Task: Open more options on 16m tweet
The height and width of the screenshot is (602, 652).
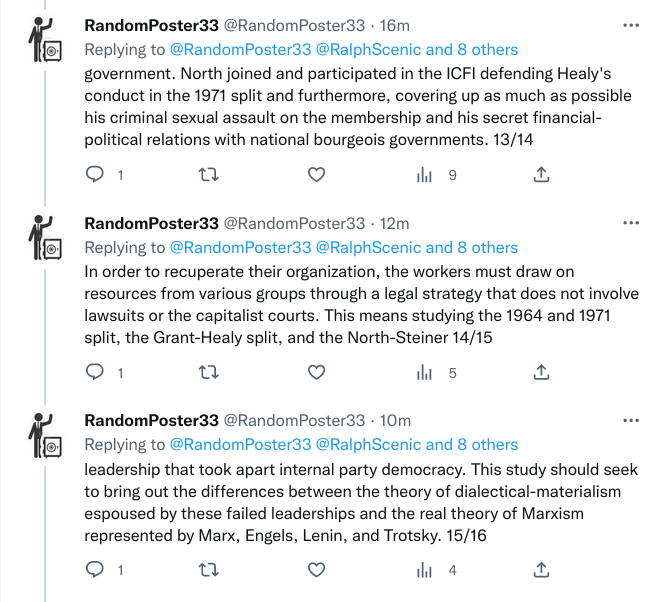Action: point(628,25)
